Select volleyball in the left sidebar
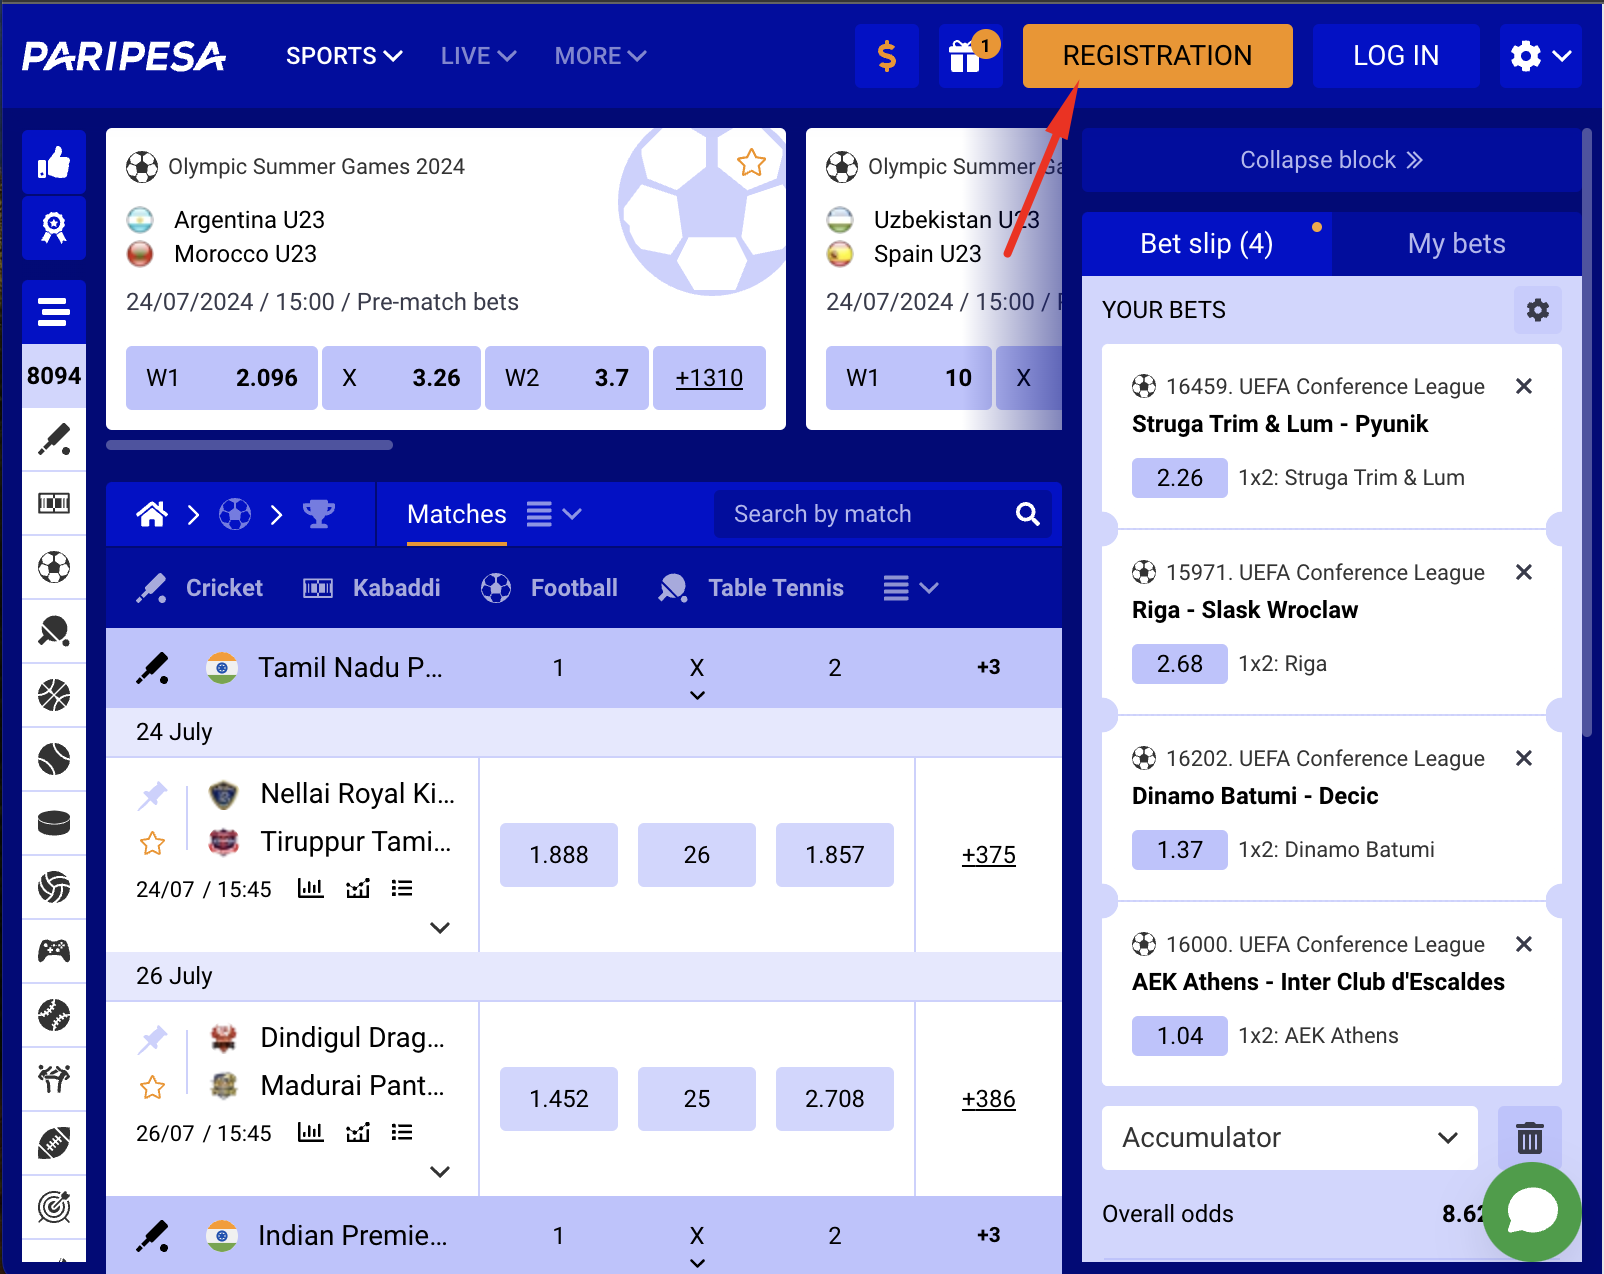Screen dimensions: 1604x1274 click(x=54, y=887)
